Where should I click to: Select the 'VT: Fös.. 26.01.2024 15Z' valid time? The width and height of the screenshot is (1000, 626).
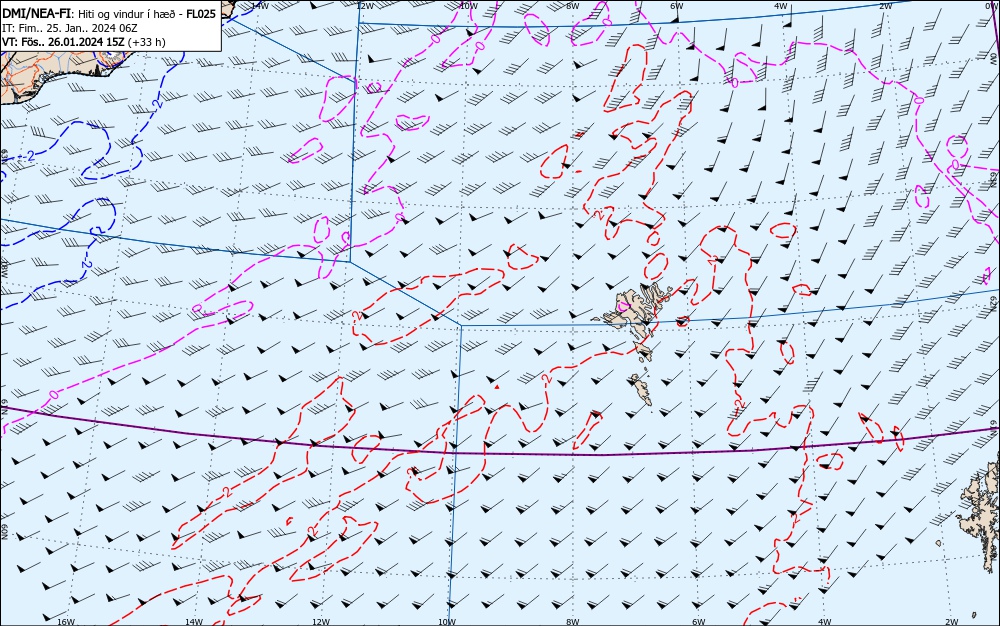(x=64, y=42)
